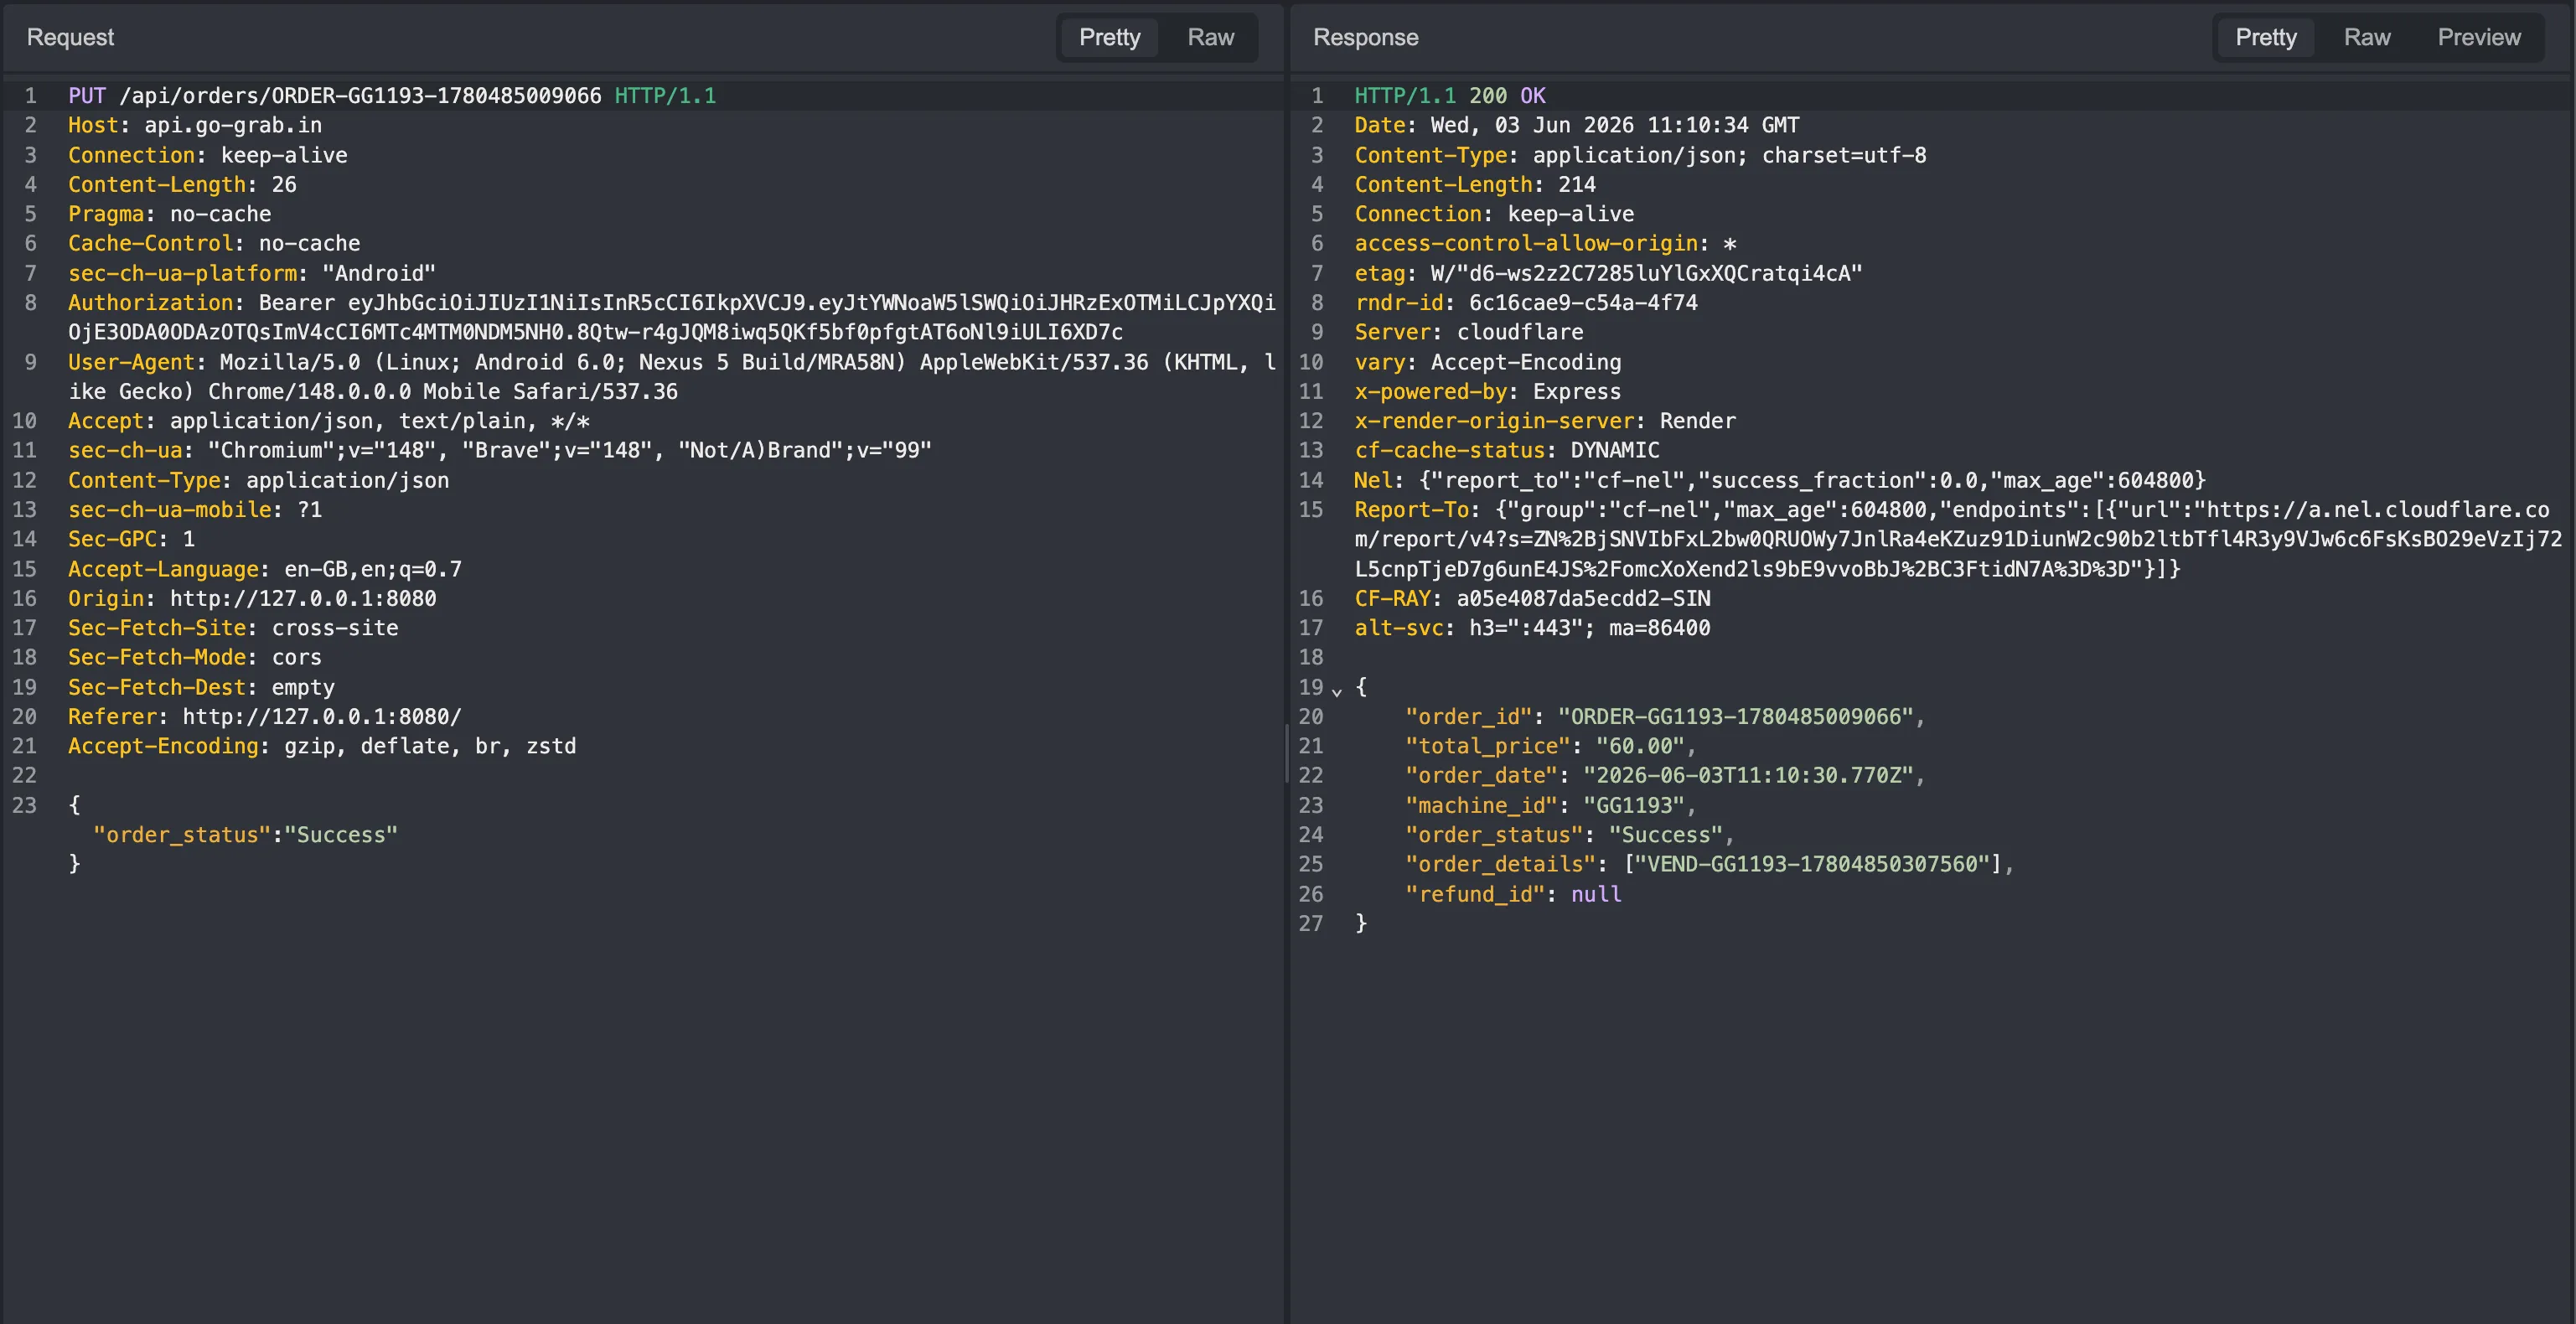The width and height of the screenshot is (2576, 1324).
Task: Click the total_price value in response
Action: 1640,746
